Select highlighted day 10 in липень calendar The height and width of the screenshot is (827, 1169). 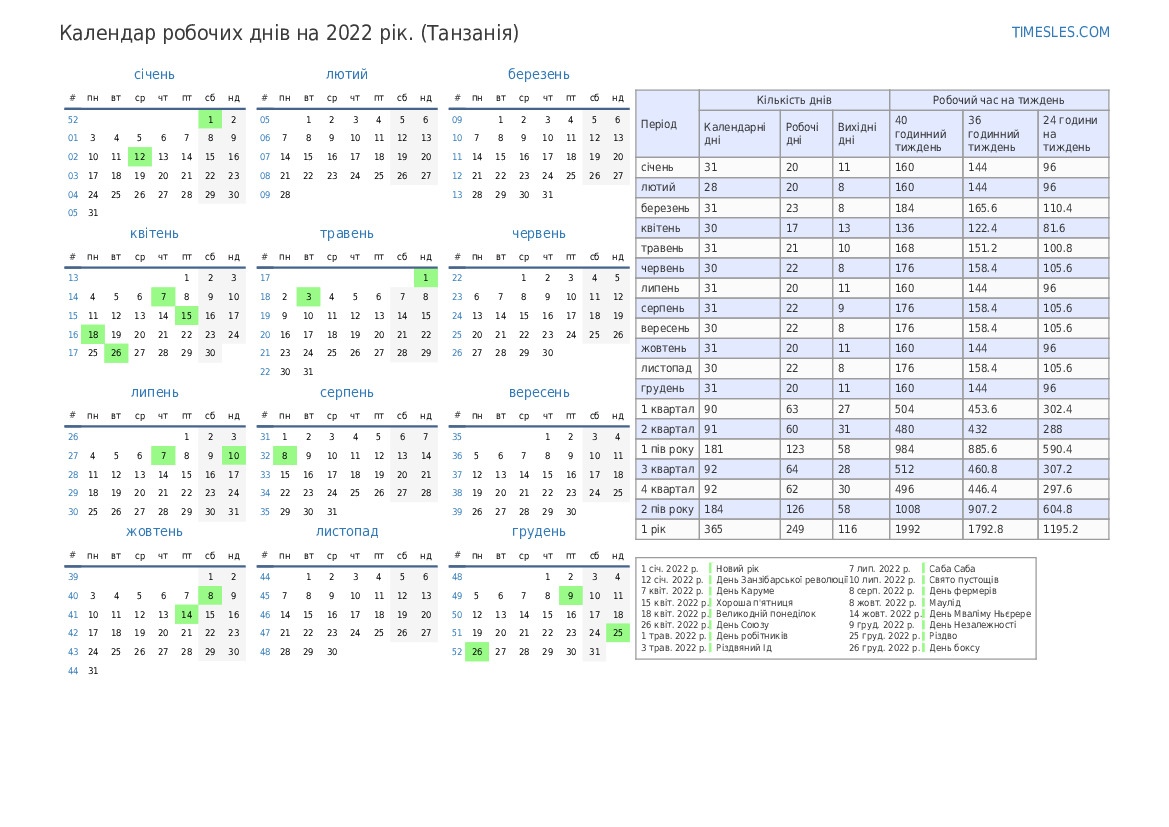click(x=233, y=456)
